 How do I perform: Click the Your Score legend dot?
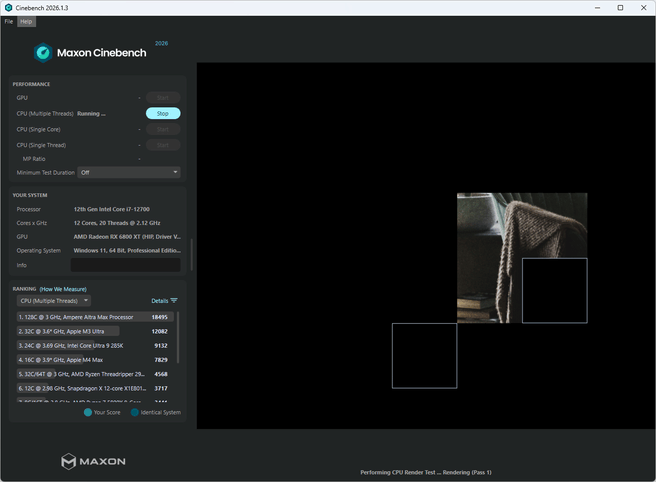click(88, 412)
